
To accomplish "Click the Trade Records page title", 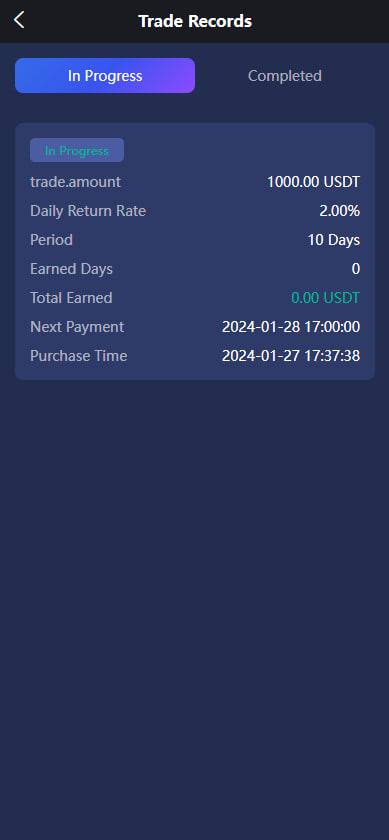I will coord(195,21).
